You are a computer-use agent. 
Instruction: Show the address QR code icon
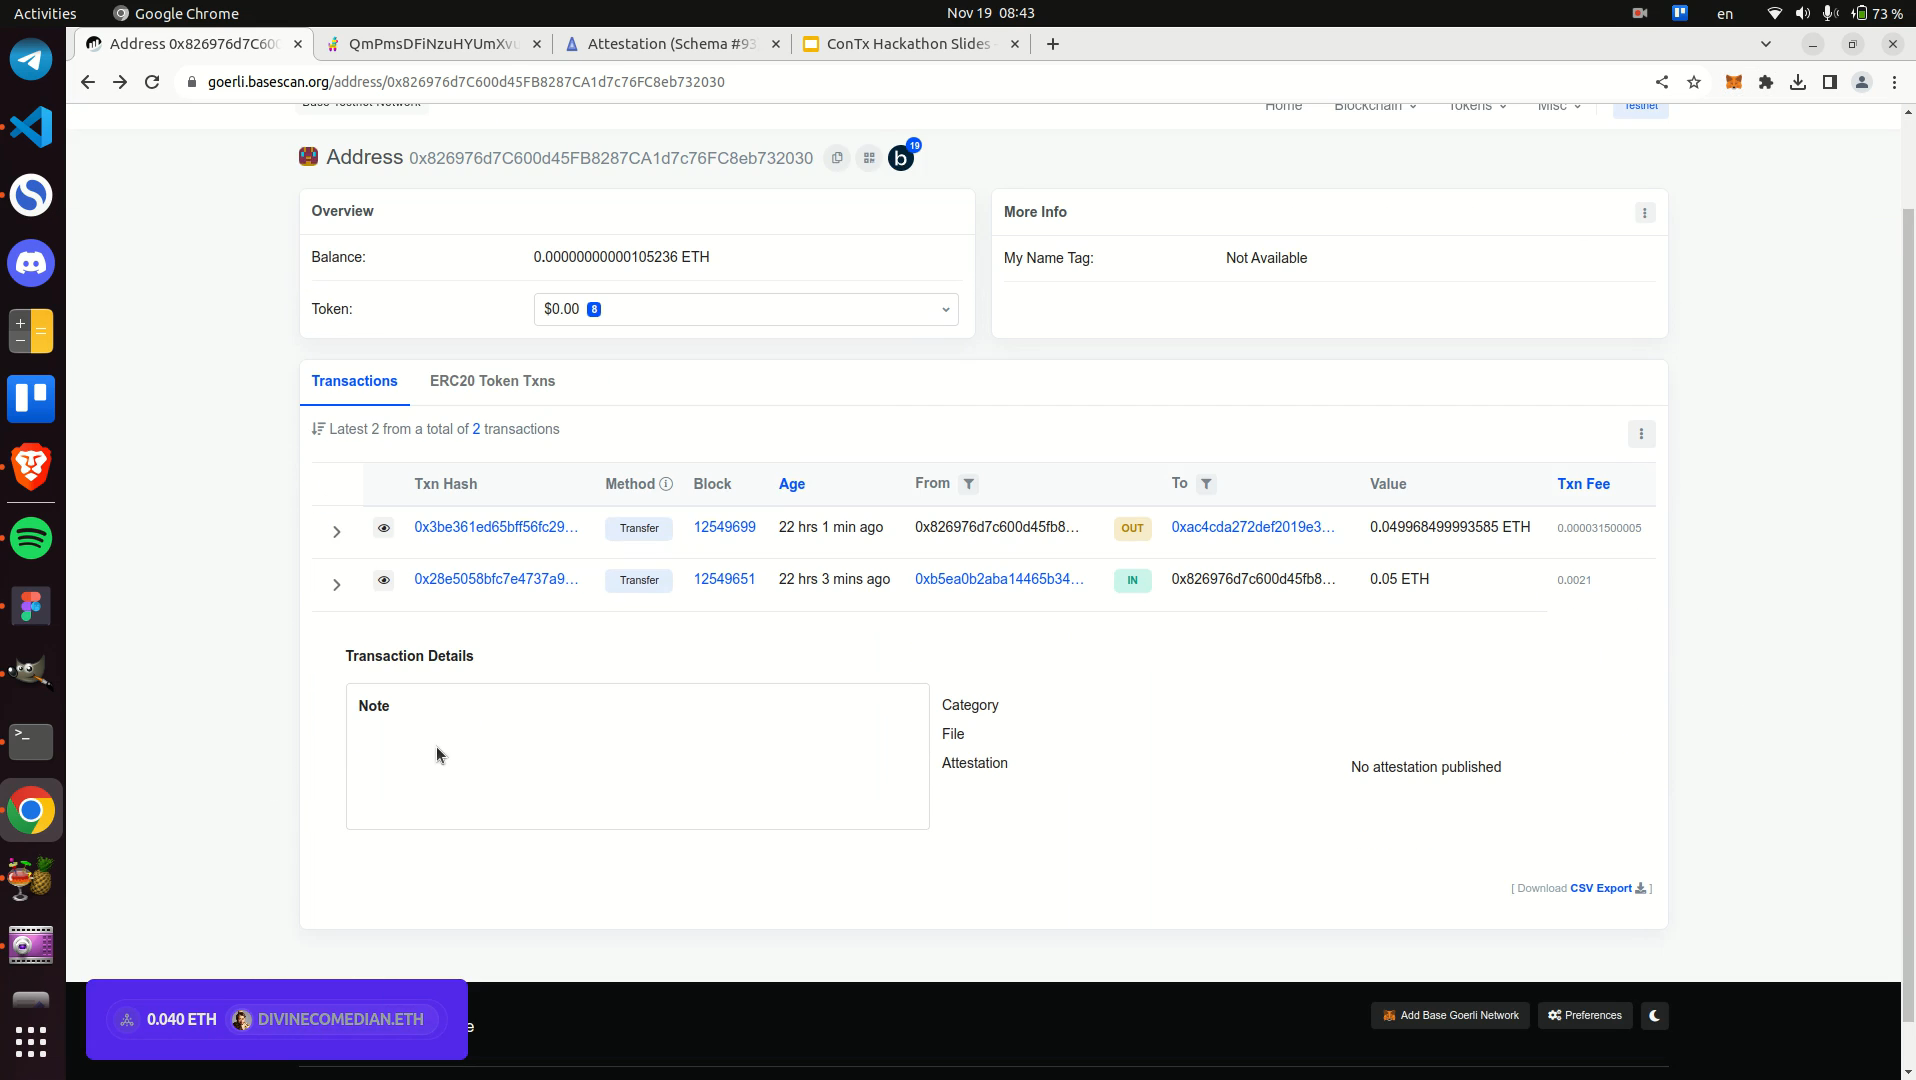(869, 158)
